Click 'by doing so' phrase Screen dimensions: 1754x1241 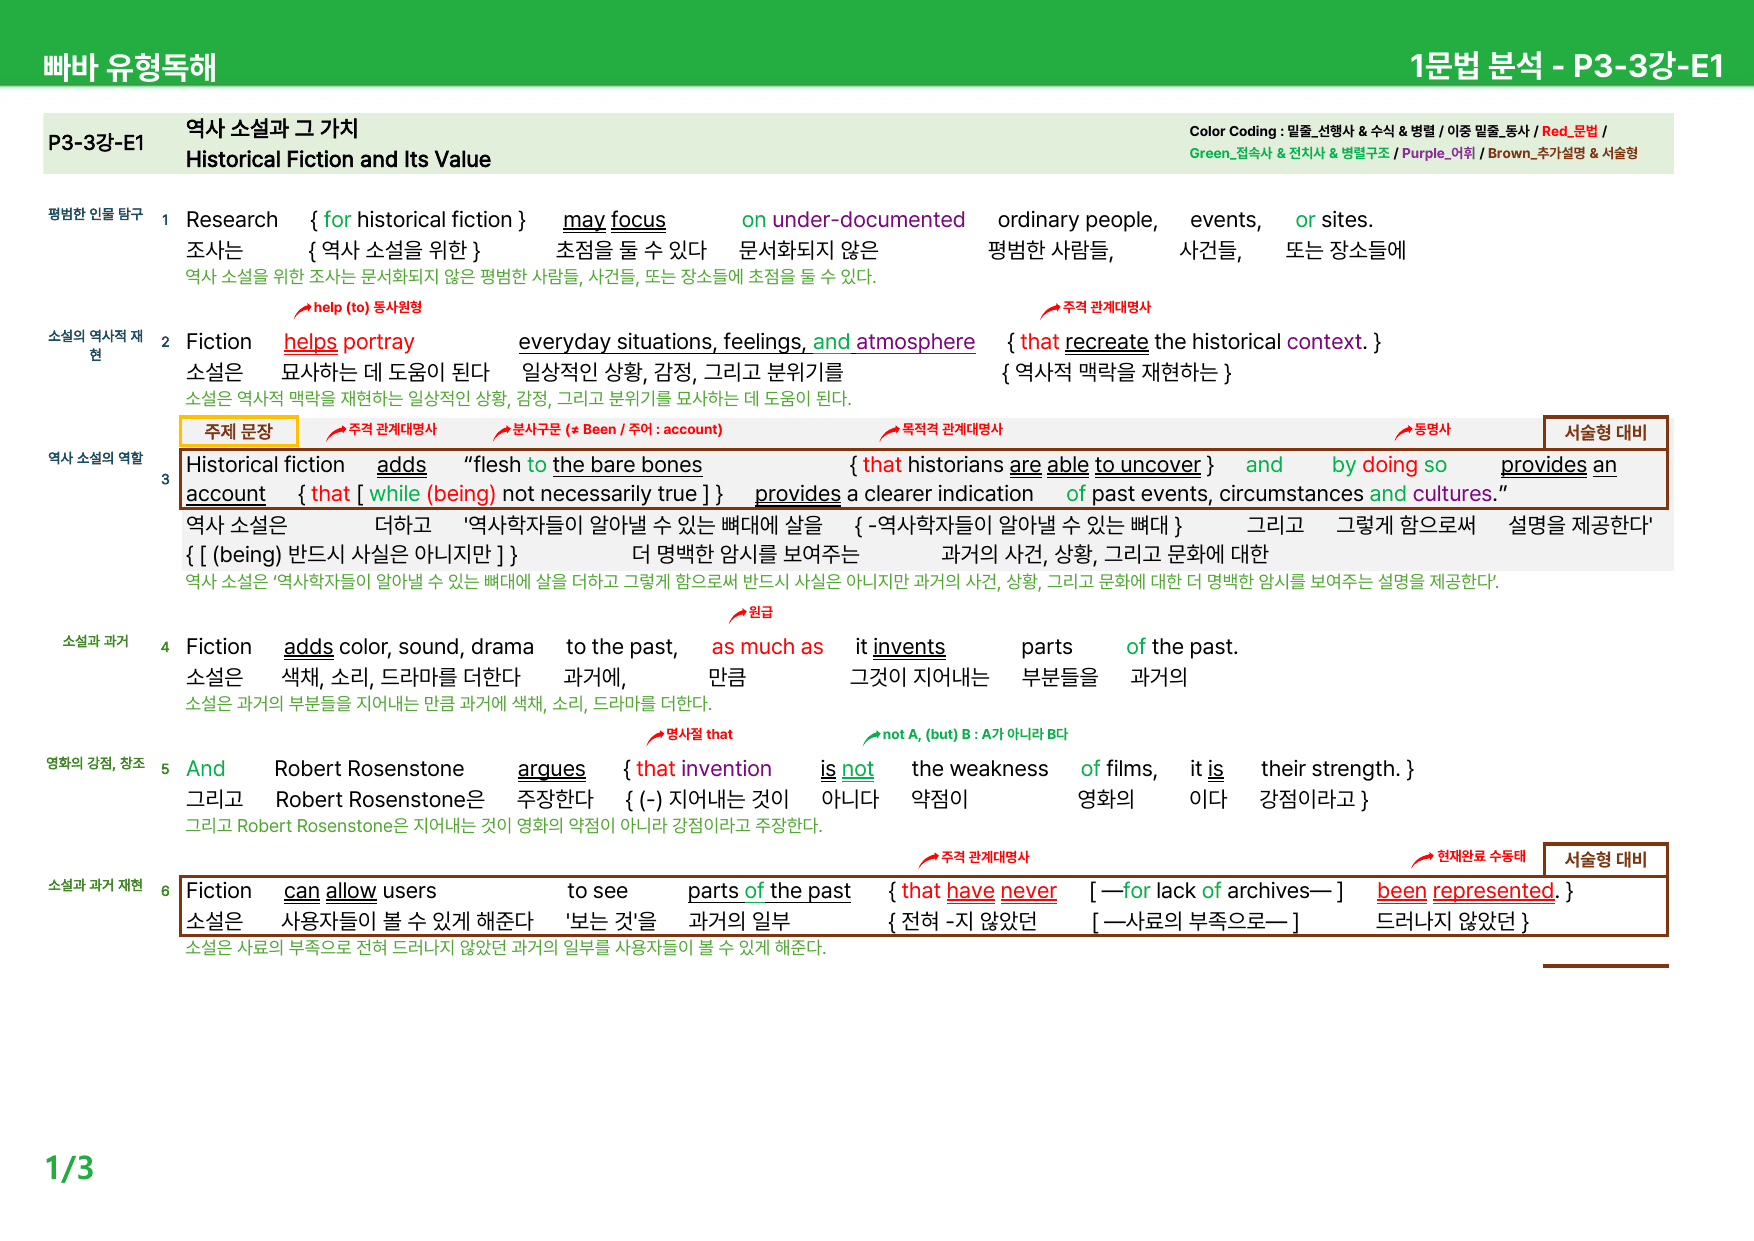coord(1389,465)
